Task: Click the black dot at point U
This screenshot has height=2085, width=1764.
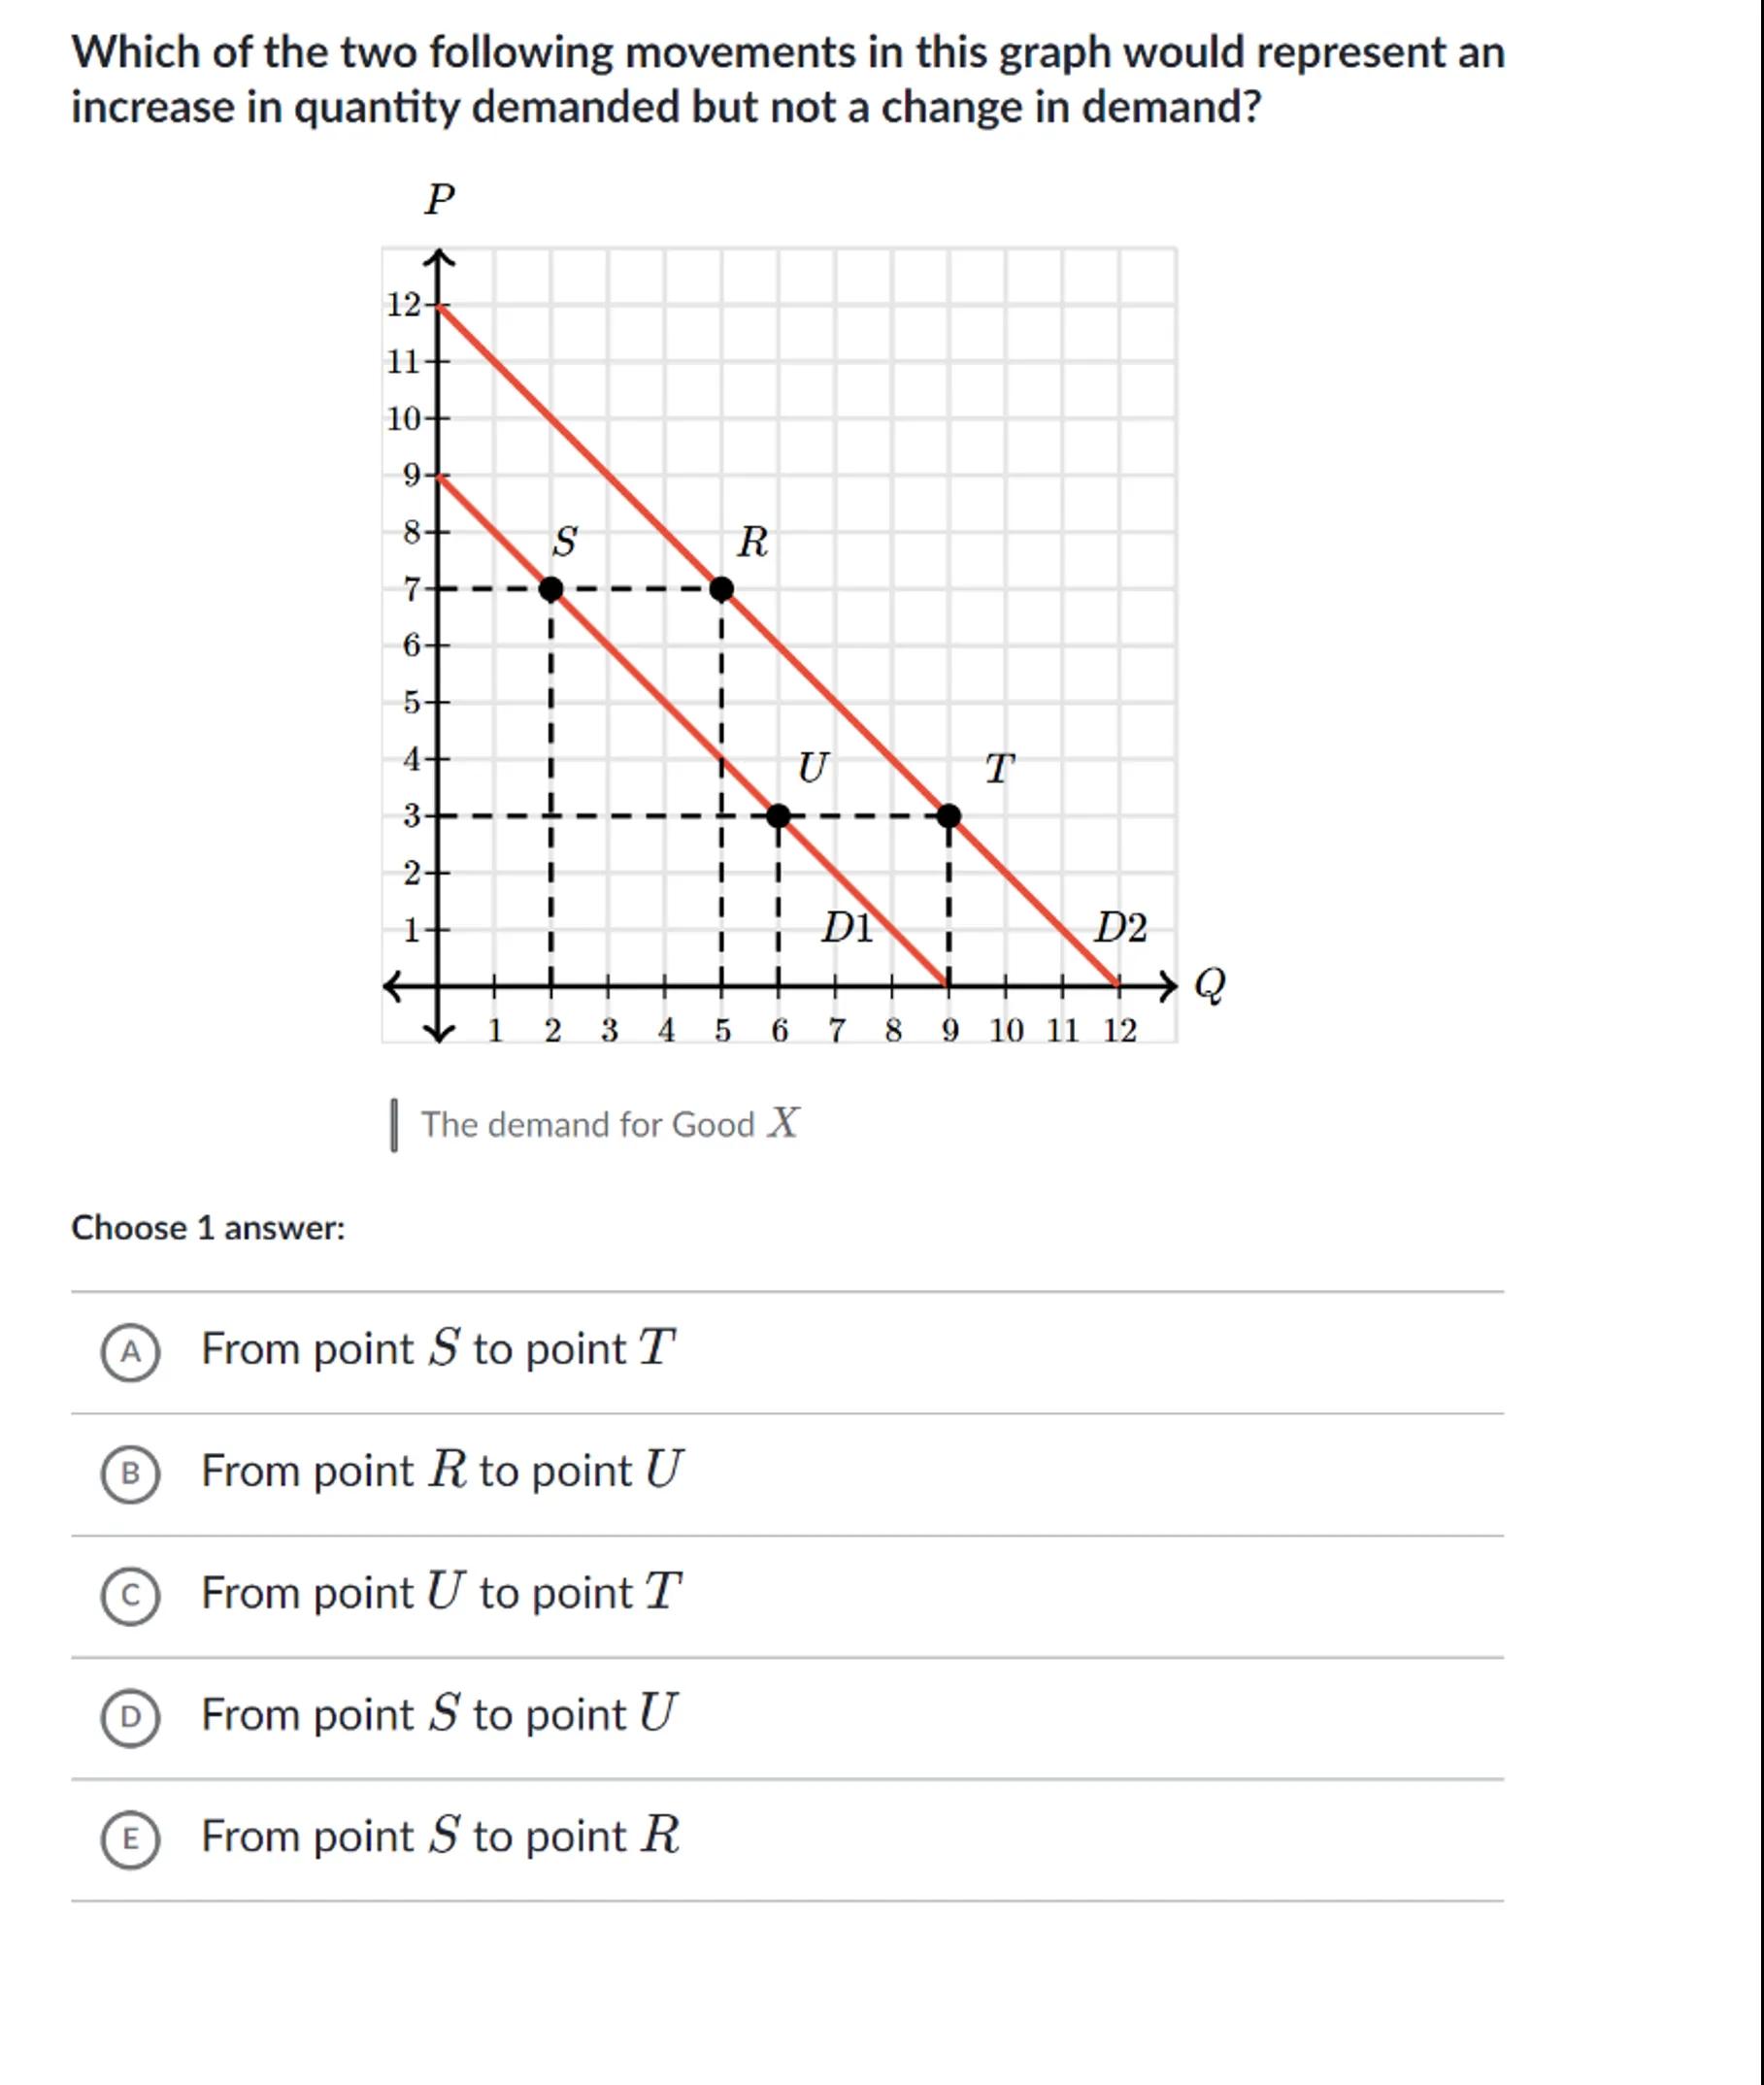Action: pyautogui.click(x=778, y=816)
